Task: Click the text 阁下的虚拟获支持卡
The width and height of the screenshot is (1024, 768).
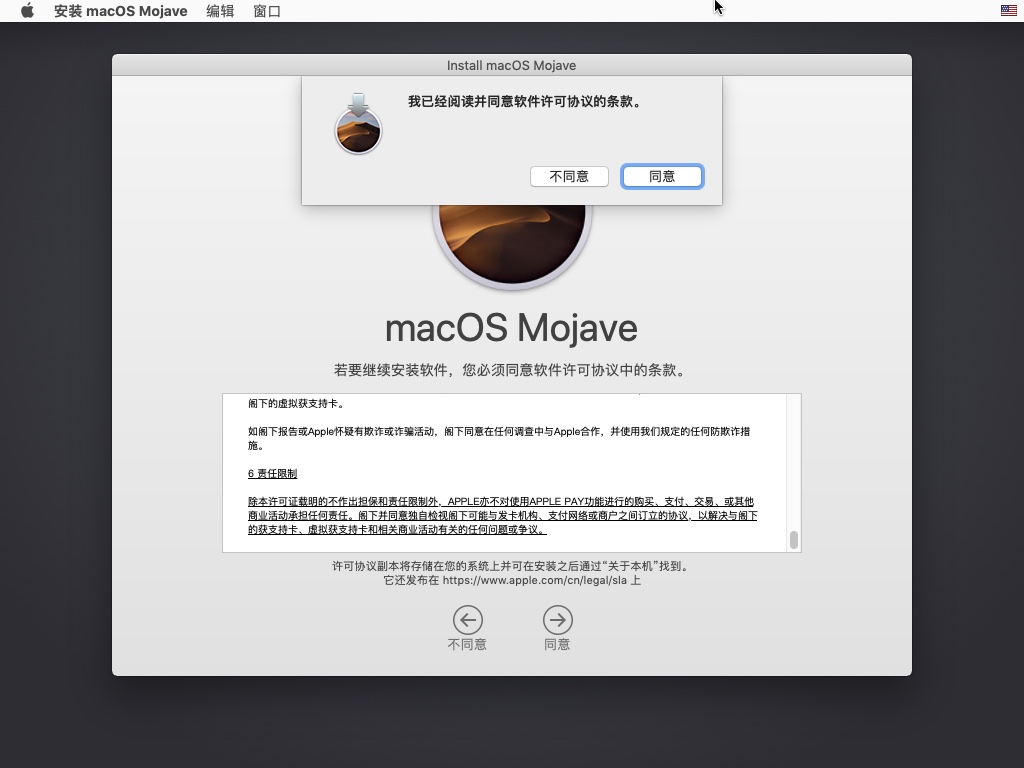Action: tap(296, 404)
